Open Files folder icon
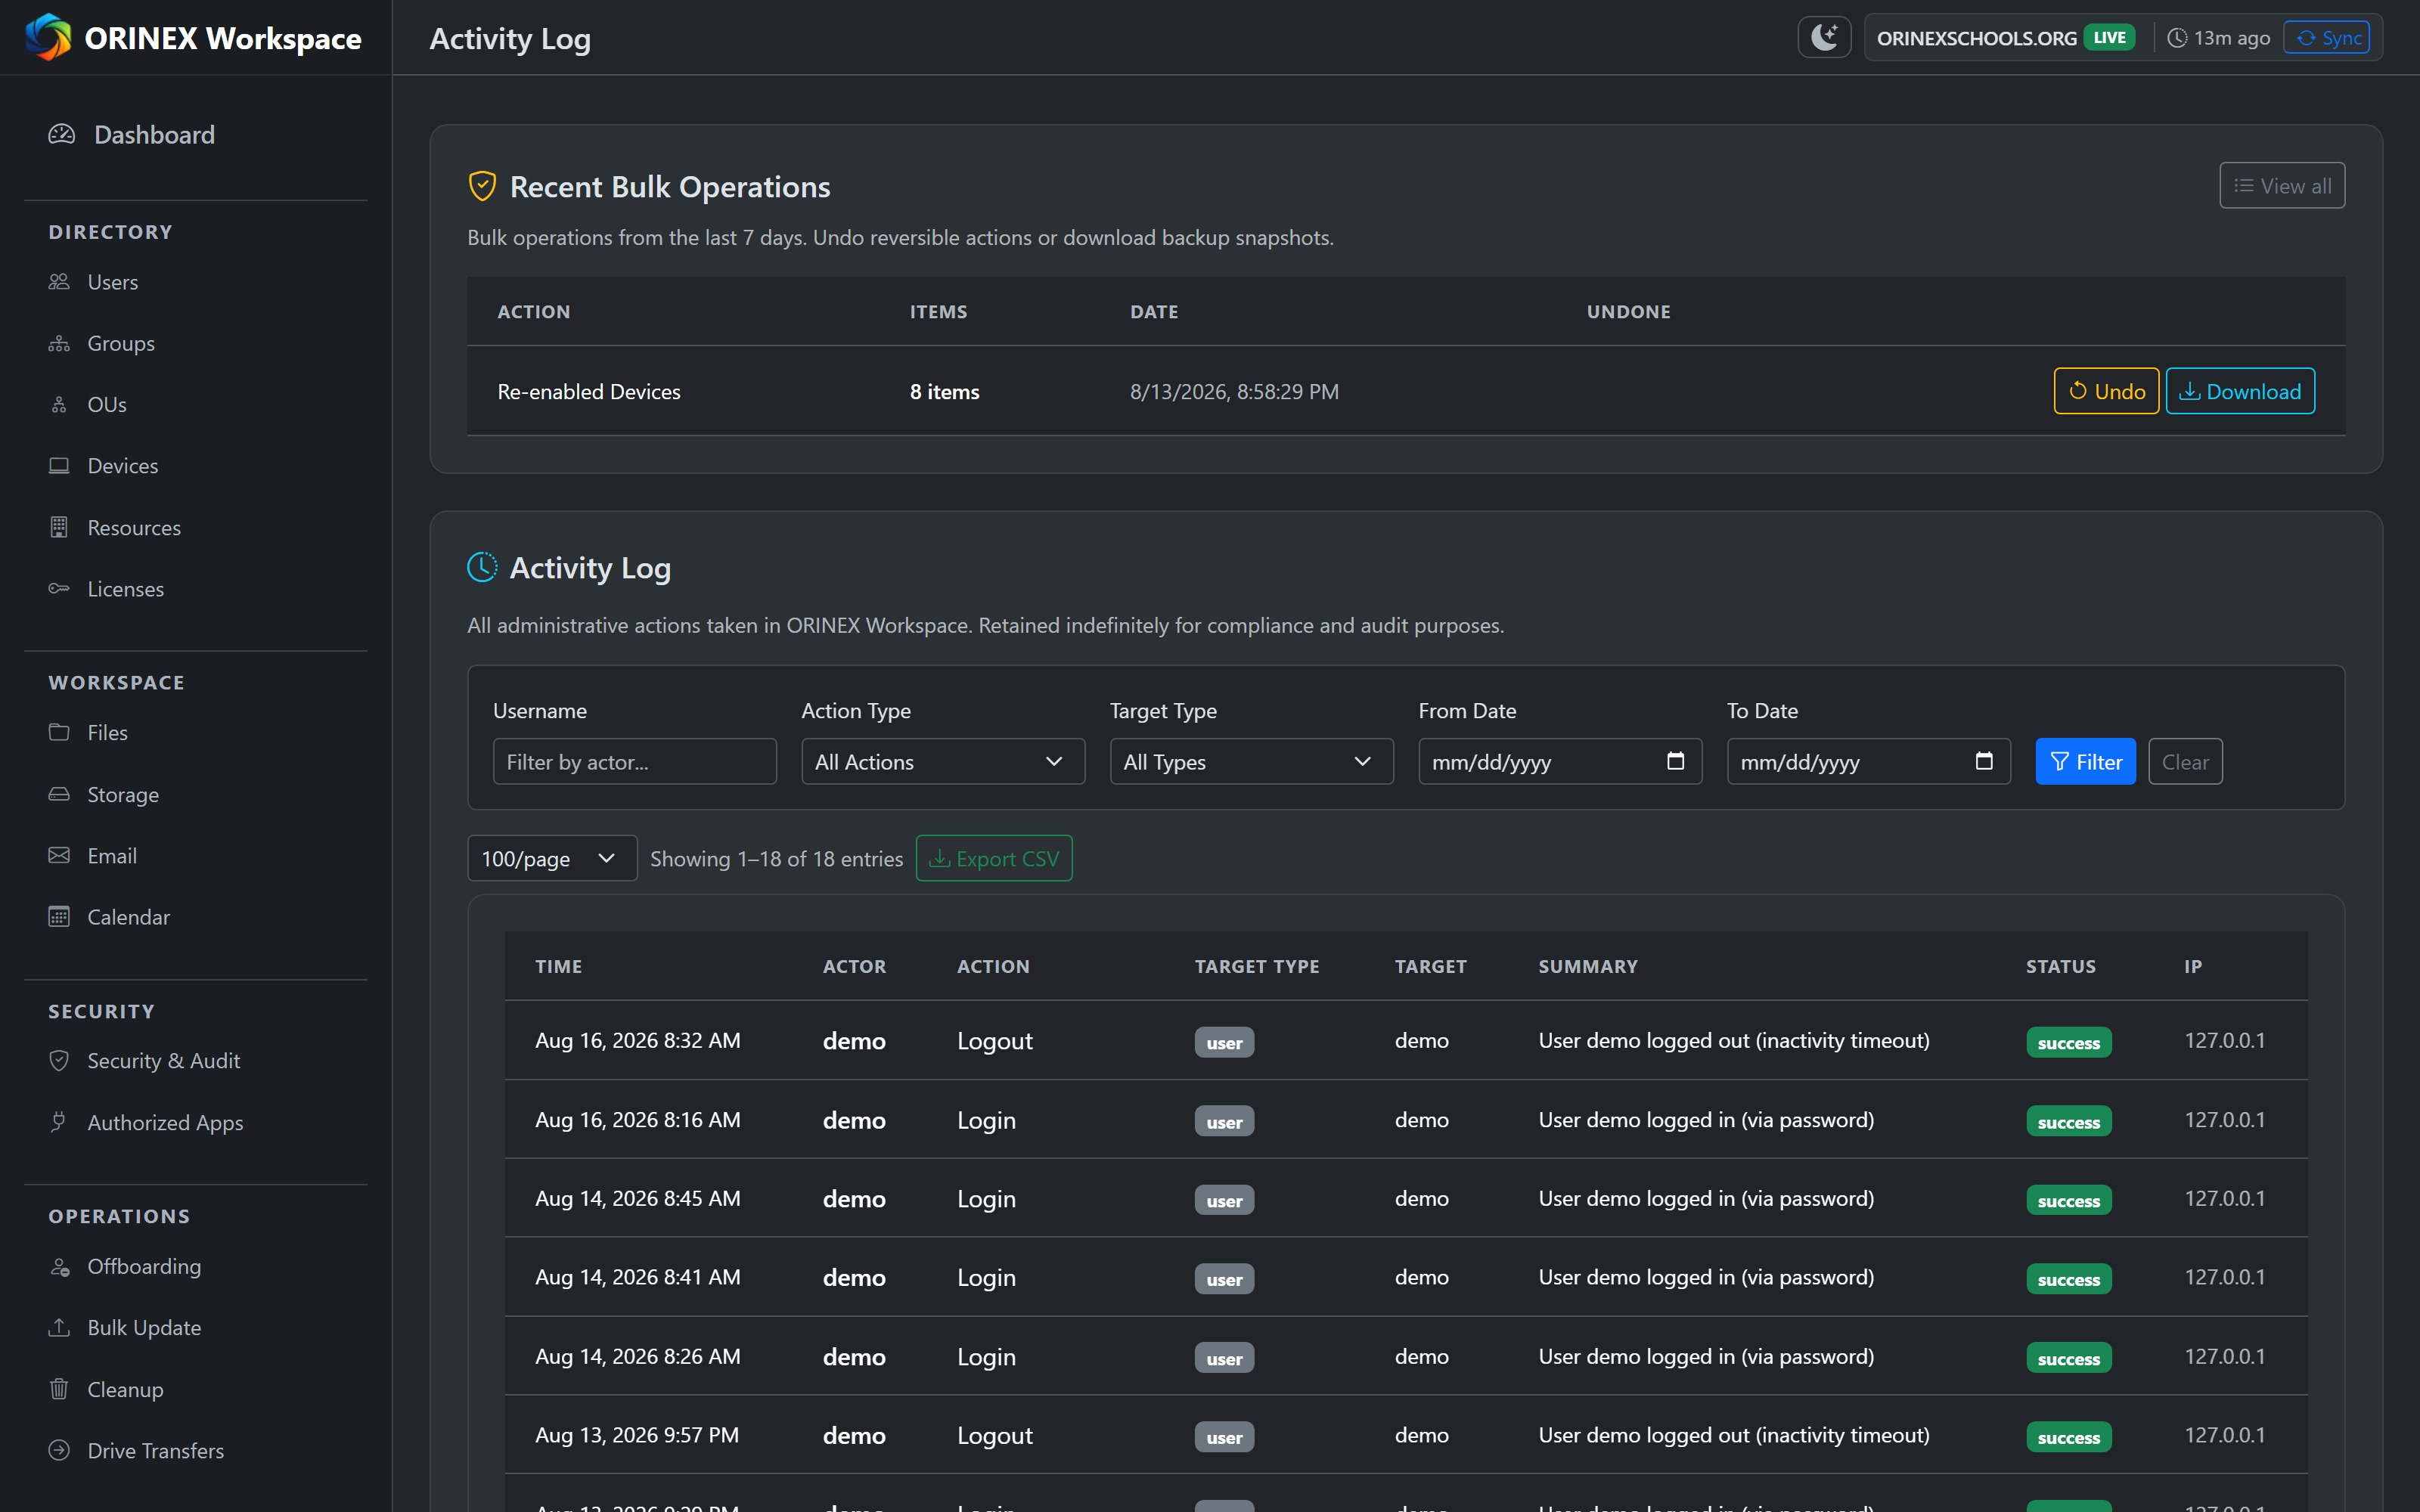Image resolution: width=2420 pixels, height=1512 pixels. pyautogui.click(x=59, y=732)
